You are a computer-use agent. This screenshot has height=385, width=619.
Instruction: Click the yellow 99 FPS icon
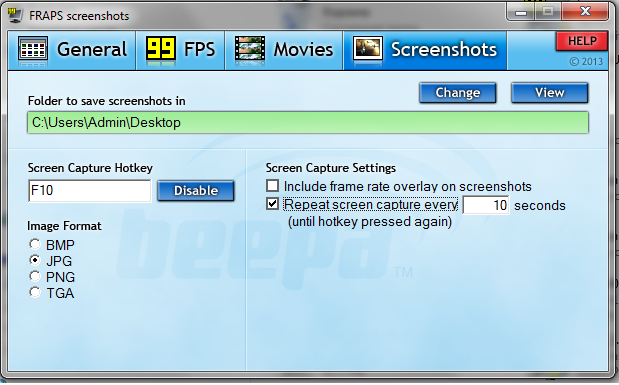pyautogui.click(x=161, y=49)
